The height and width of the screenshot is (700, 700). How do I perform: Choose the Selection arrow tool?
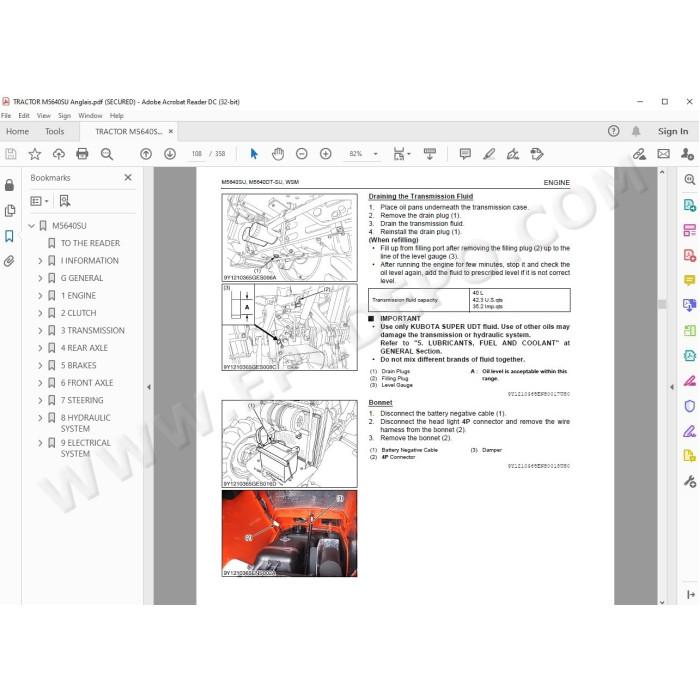tap(254, 154)
